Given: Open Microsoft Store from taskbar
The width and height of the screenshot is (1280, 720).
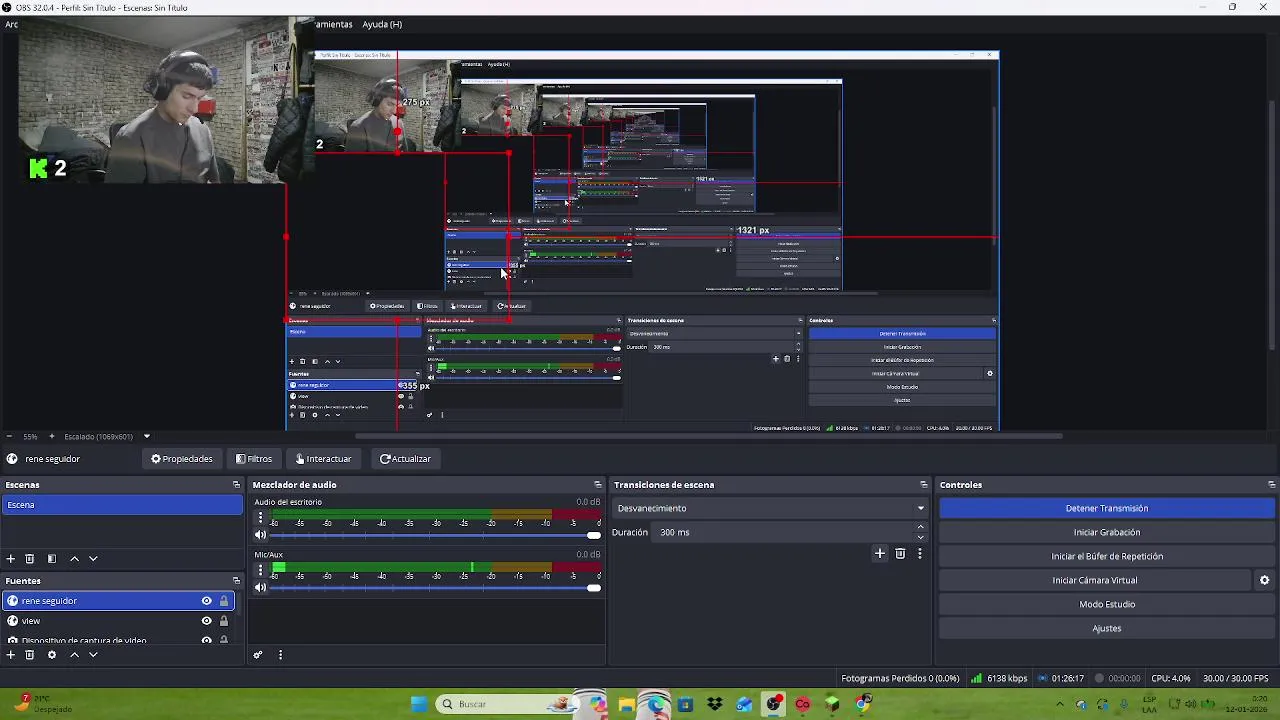Looking at the screenshot, I should 685,704.
